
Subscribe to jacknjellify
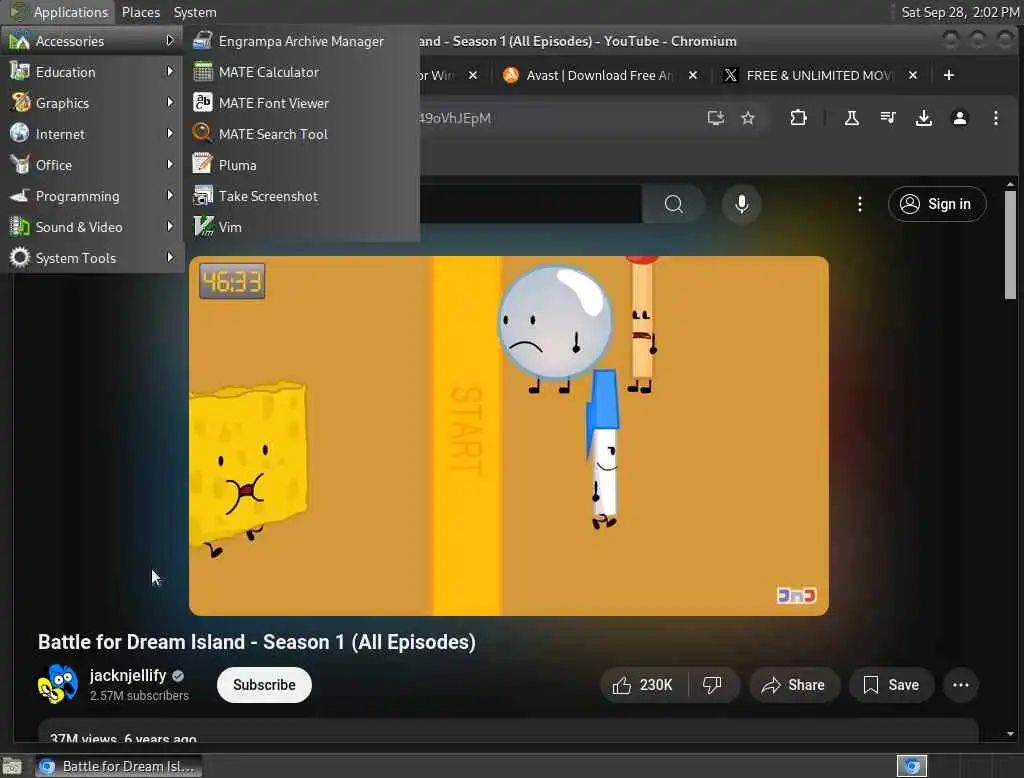click(264, 685)
